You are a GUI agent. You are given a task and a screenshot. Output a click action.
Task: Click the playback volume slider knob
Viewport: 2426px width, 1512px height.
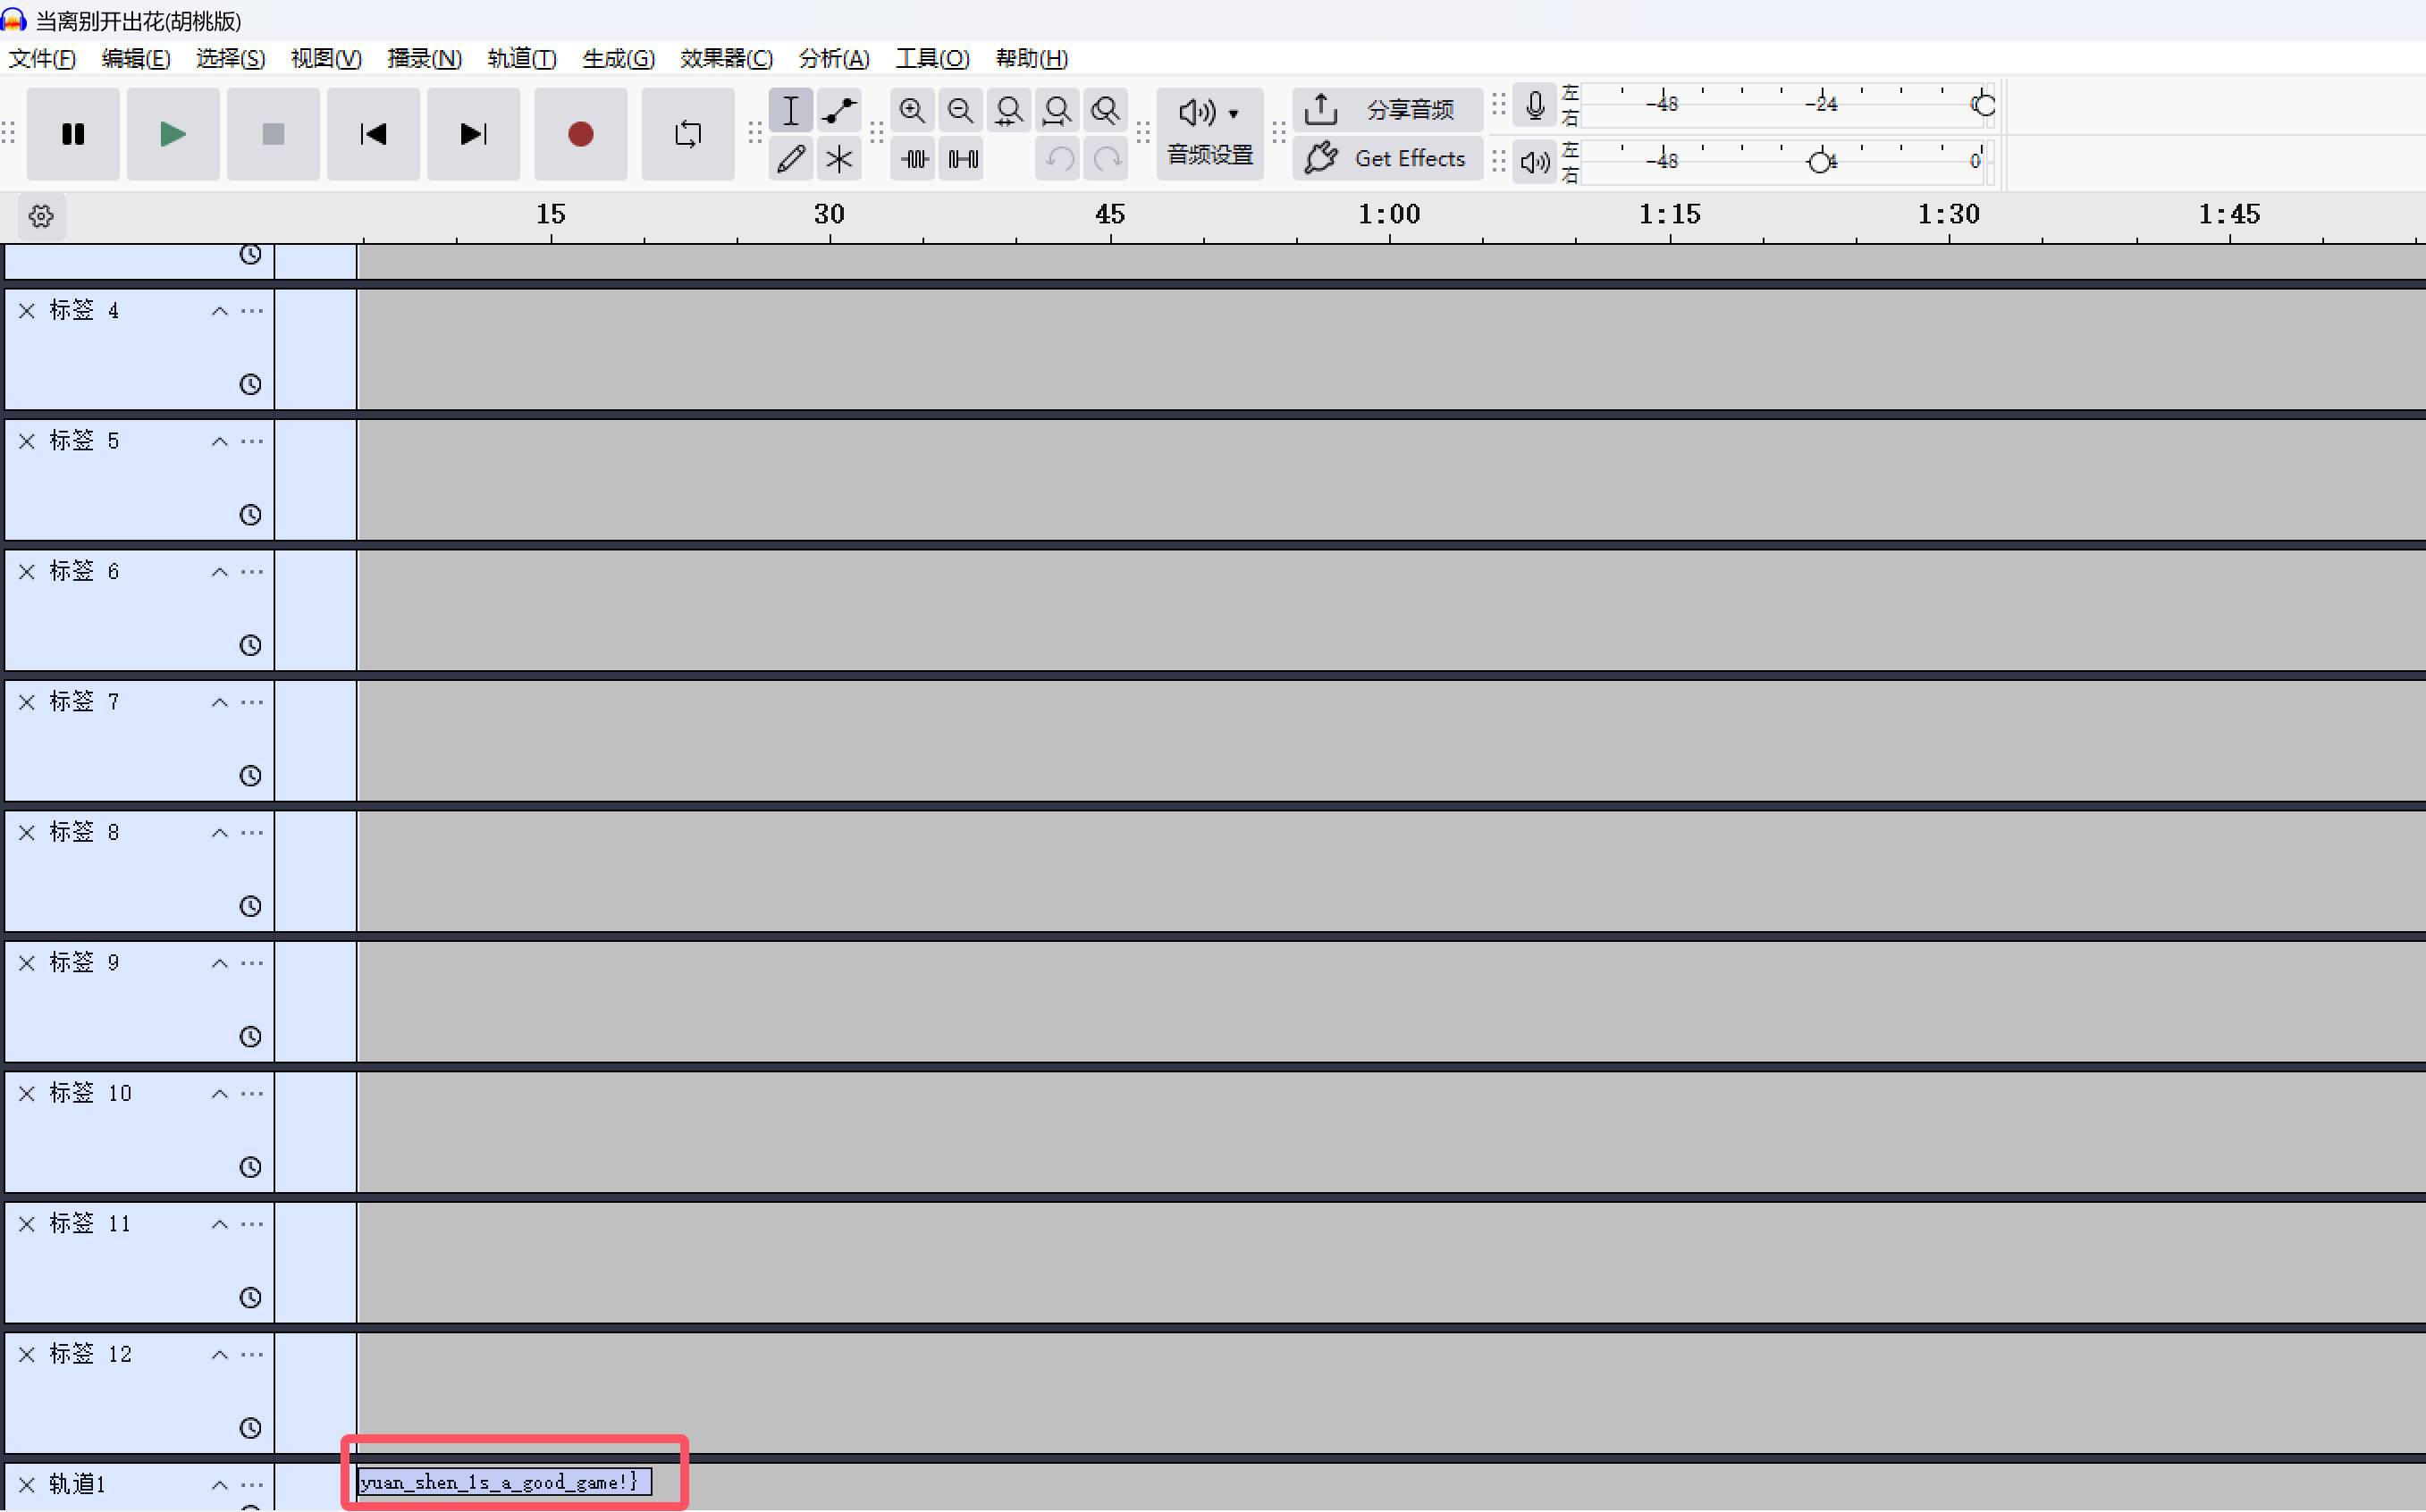[x=1820, y=161]
